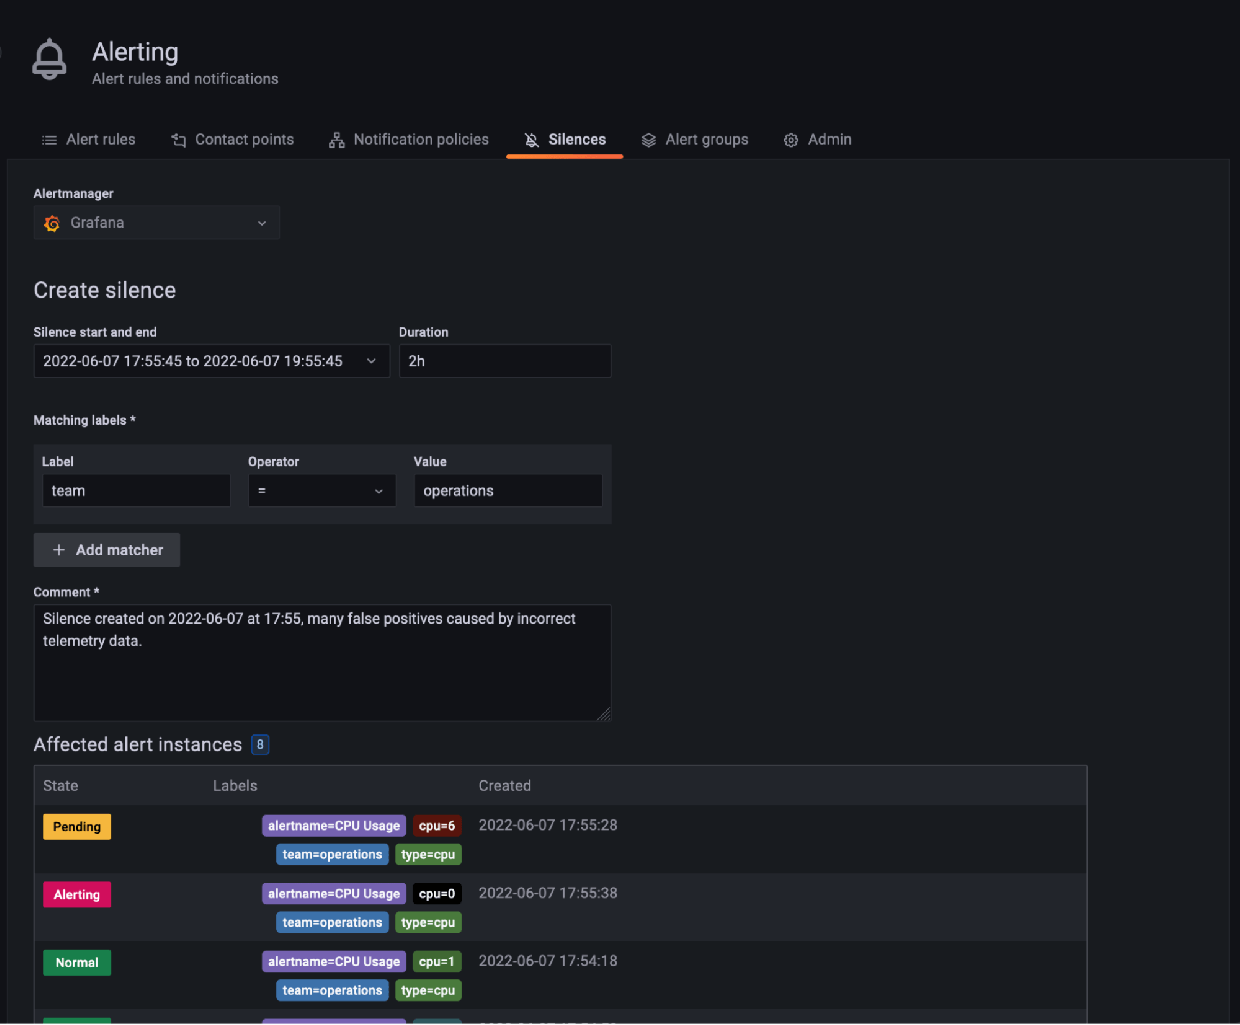Image resolution: width=1240 pixels, height=1025 pixels.
Task: Click the Pending state badge
Action: coord(76,826)
